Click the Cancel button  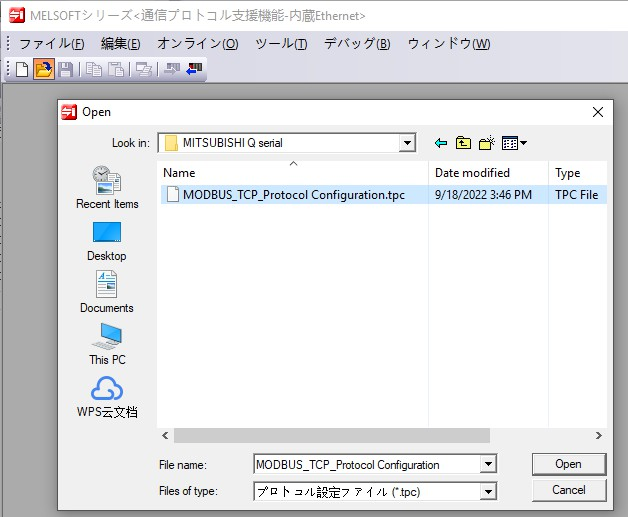pos(569,490)
